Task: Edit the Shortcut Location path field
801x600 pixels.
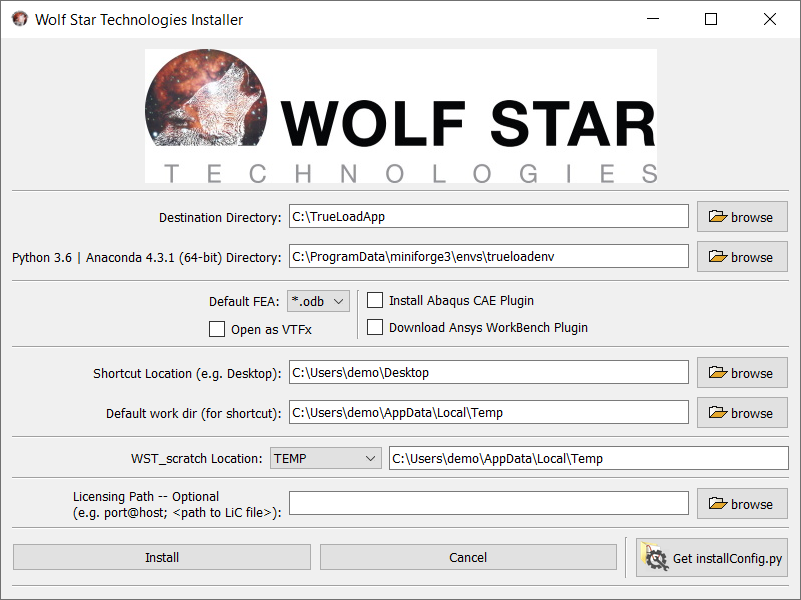Action: coord(489,372)
